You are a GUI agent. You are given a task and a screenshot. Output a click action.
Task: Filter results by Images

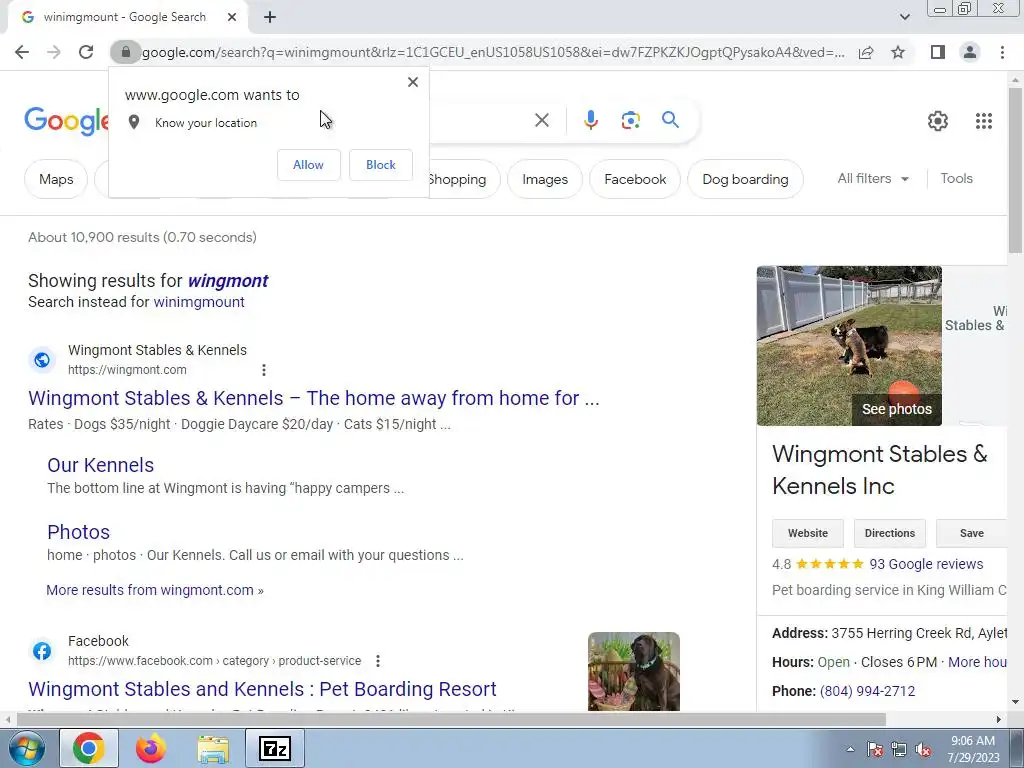click(545, 179)
